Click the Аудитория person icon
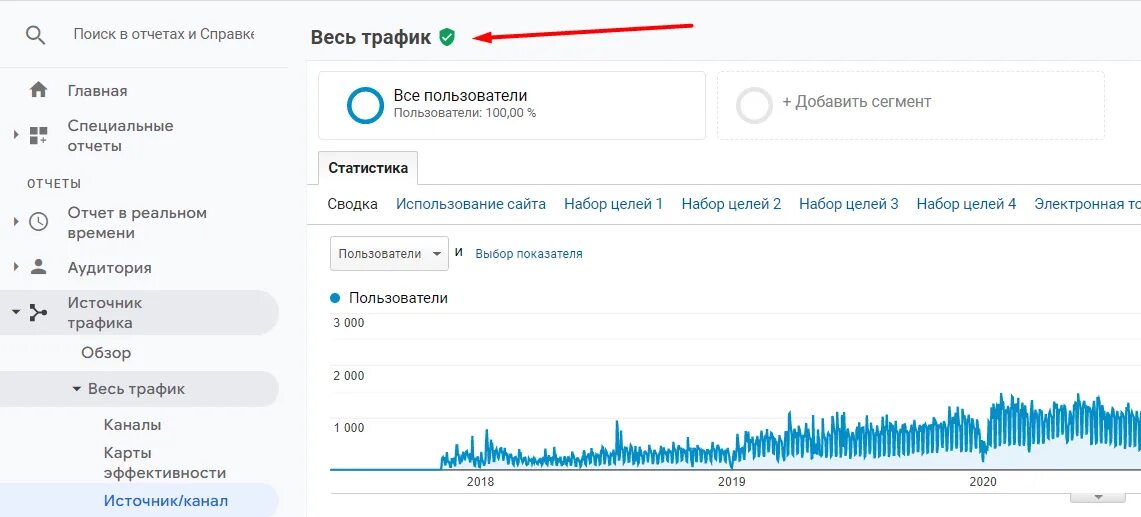Viewport: 1141px width, 517px height. [x=38, y=267]
